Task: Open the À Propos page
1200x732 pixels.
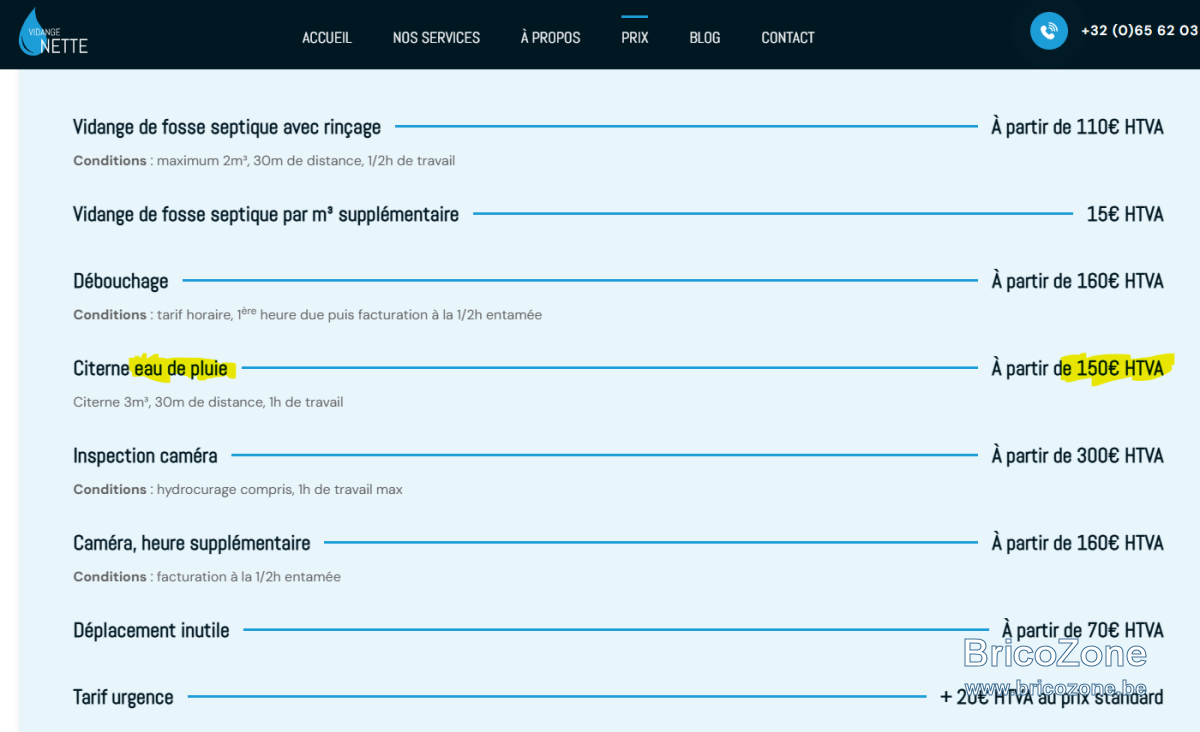Action: [x=550, y=38]
